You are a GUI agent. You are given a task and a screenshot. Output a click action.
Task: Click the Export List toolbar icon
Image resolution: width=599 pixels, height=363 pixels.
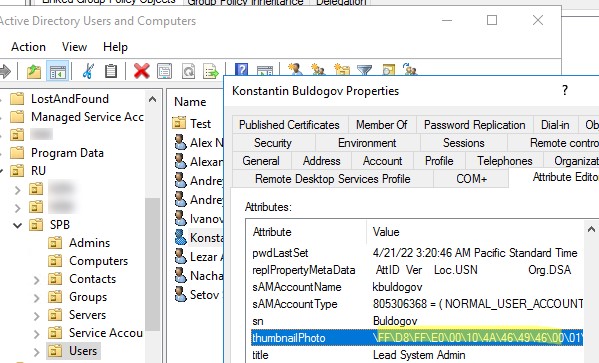(211, 71)
